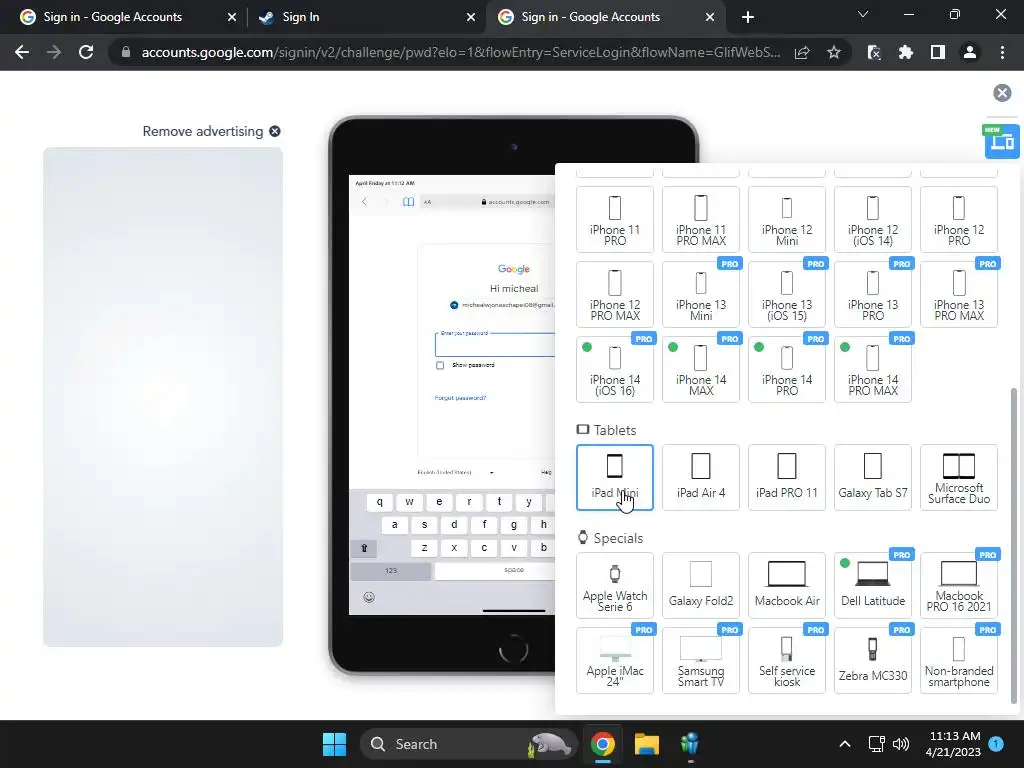The height and width of the screenshot is (768, 1024).
Task: Select the iPhone 14 (iOS 16) device
Action: 615,370
